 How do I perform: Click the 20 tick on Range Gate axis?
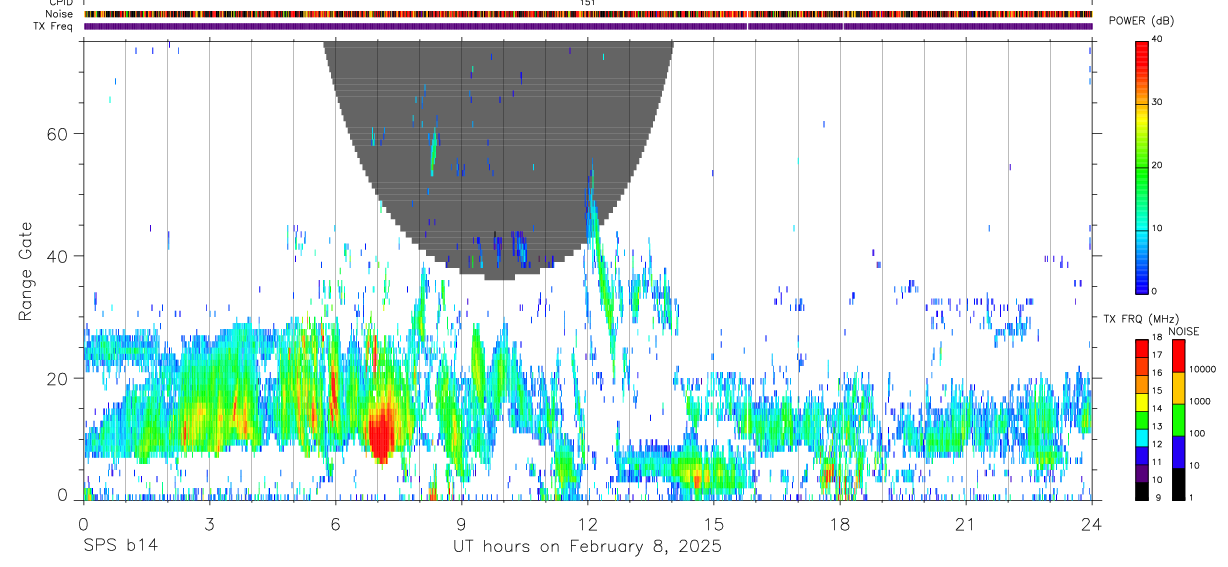coord(60,379)
